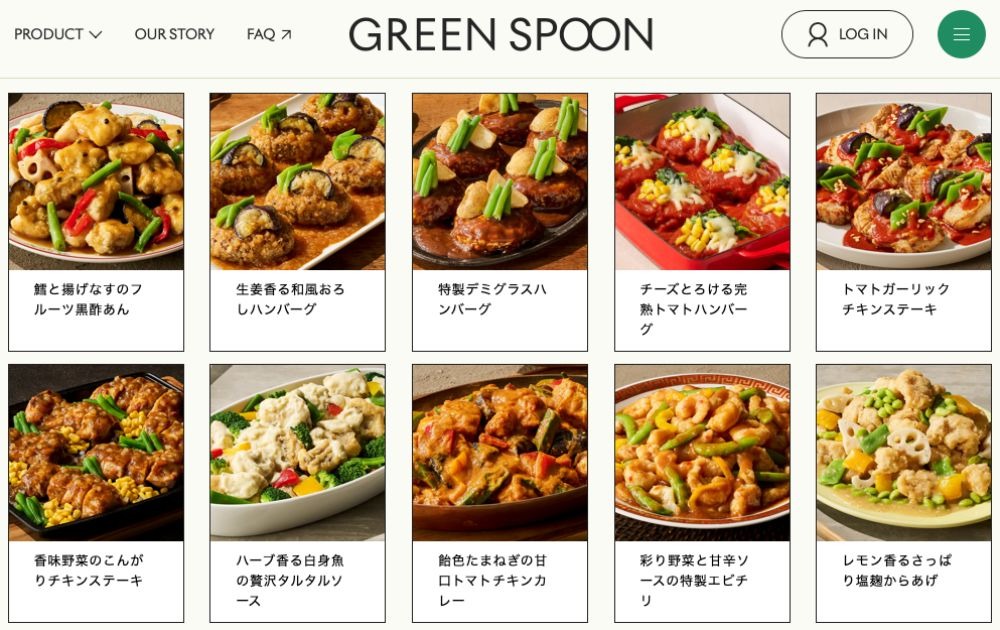This screenshot has width=1000, height=630.
Task: Open the OUR STORY menu item
Action: click(174, 34)
